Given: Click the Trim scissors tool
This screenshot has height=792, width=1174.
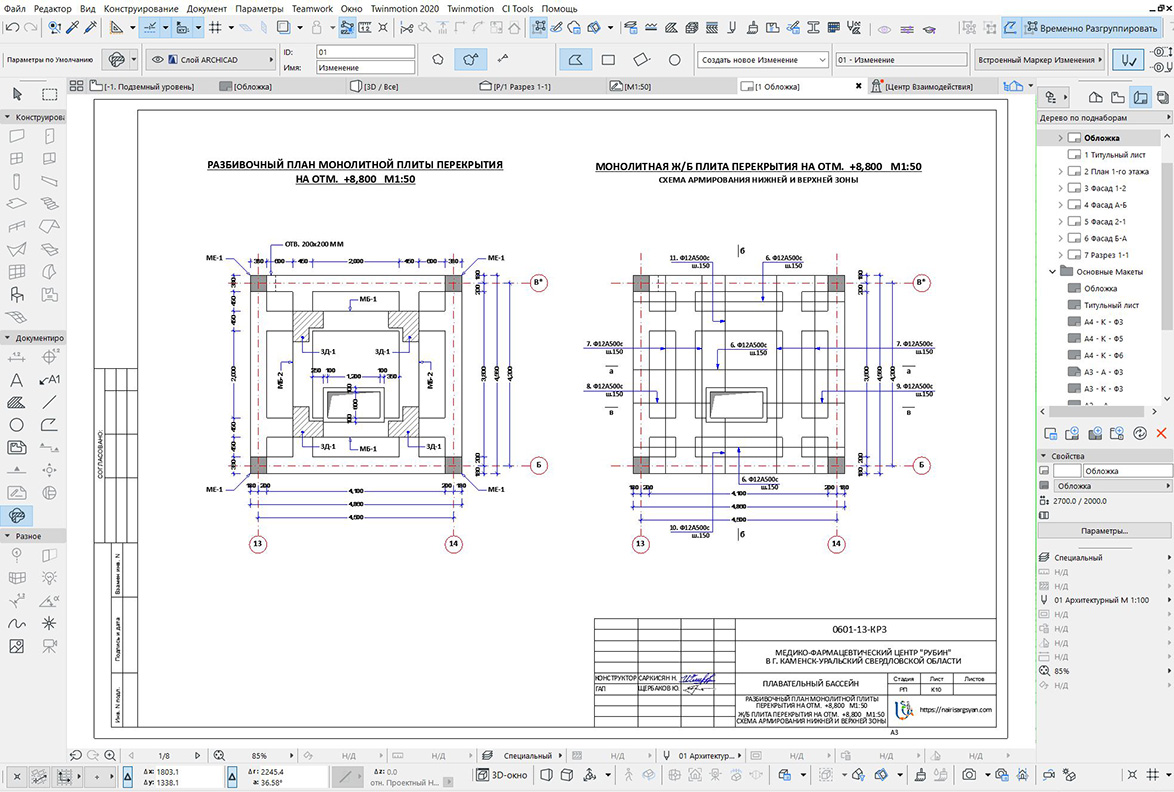Looking at the screenshot, I should click(x=407, y=28).
